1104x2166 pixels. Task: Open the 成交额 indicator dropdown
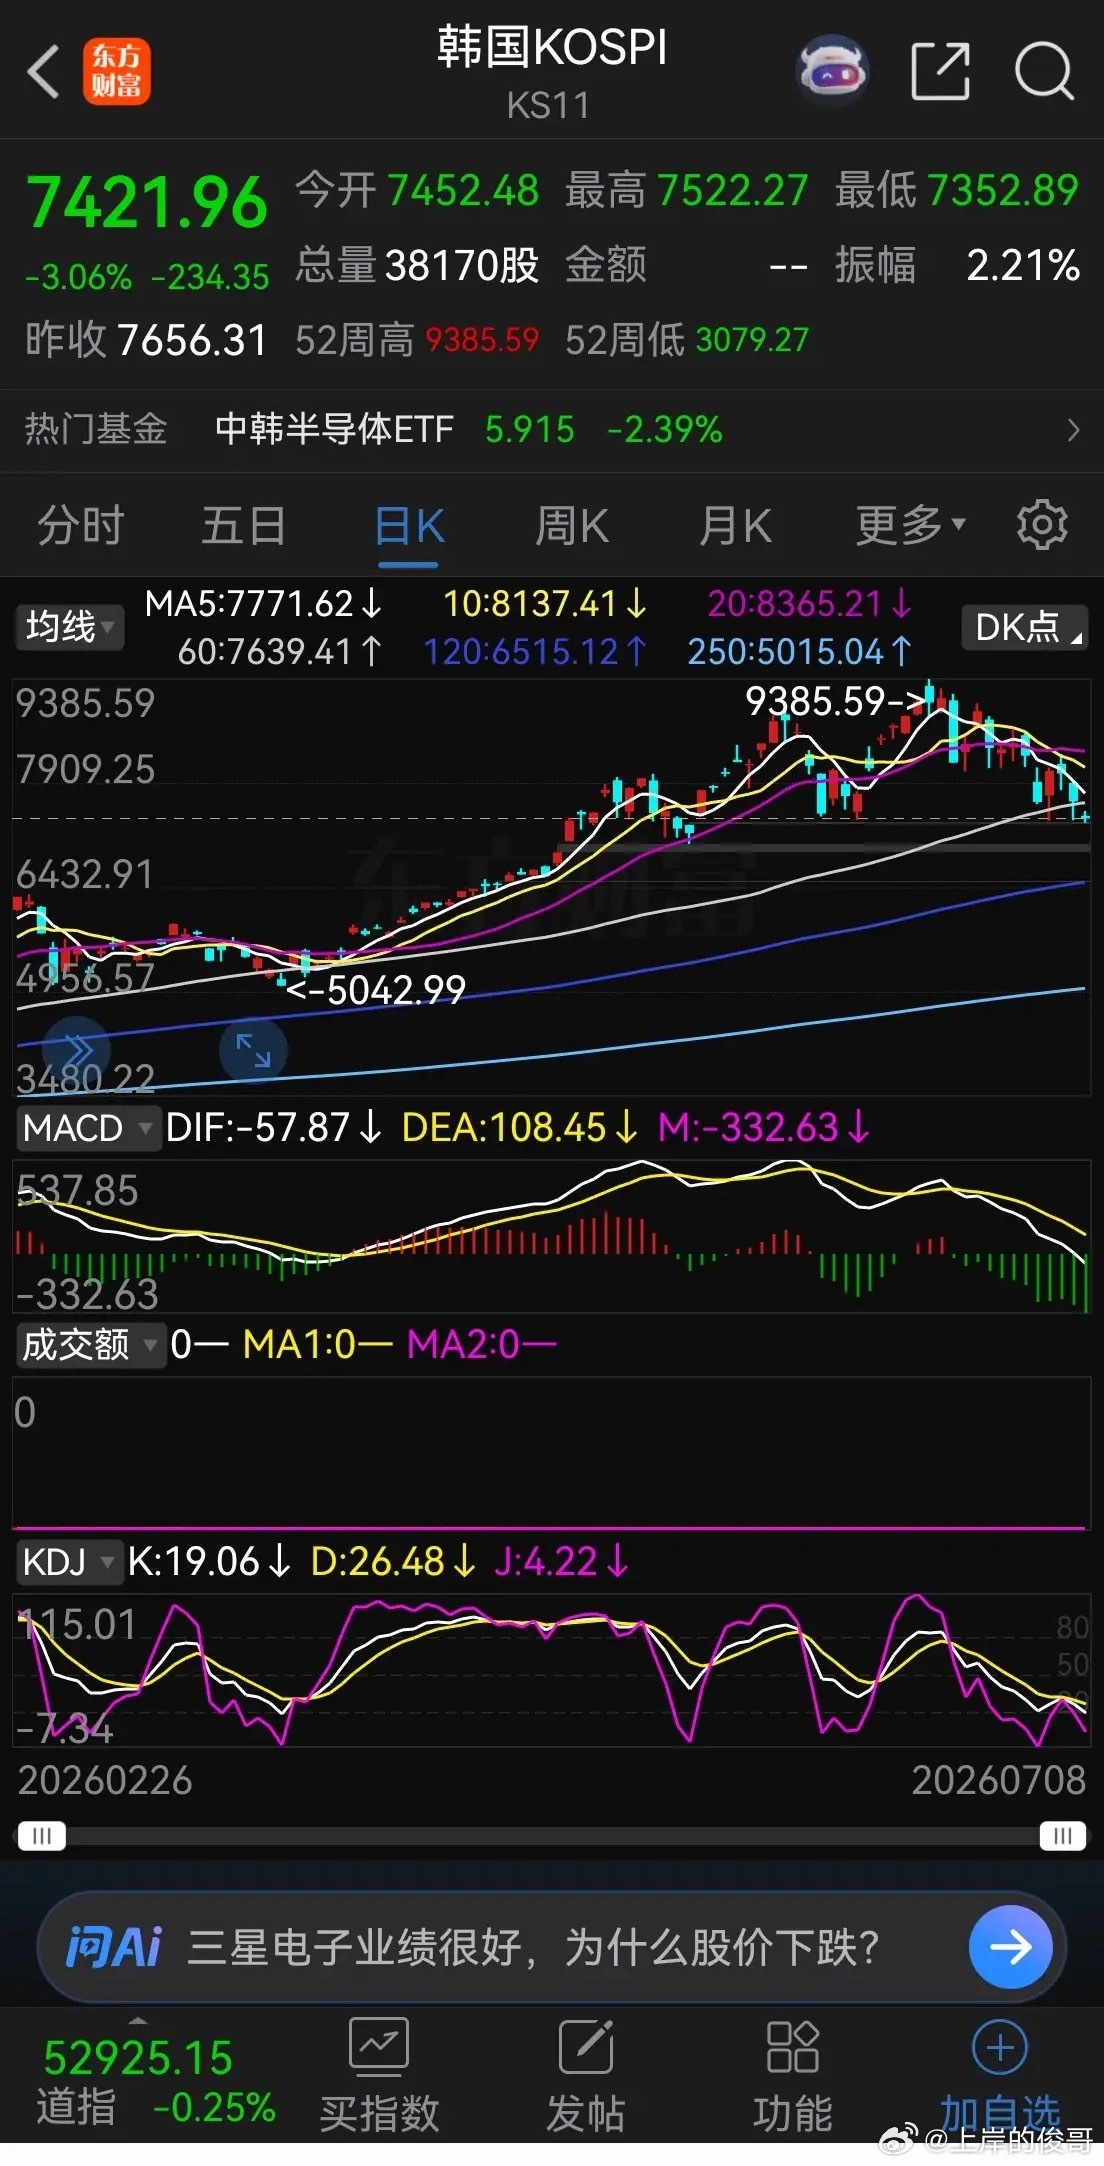click(89, 1344)
